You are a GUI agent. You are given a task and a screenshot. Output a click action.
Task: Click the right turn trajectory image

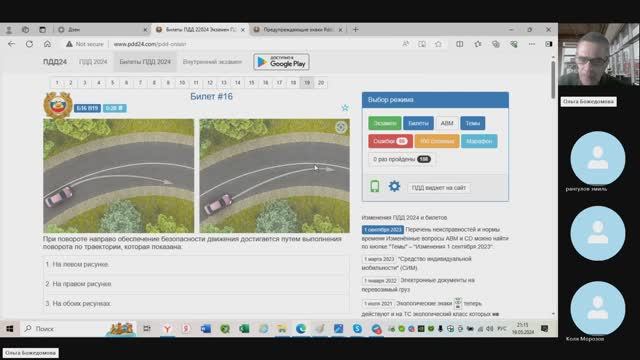[x=275, y=176]
